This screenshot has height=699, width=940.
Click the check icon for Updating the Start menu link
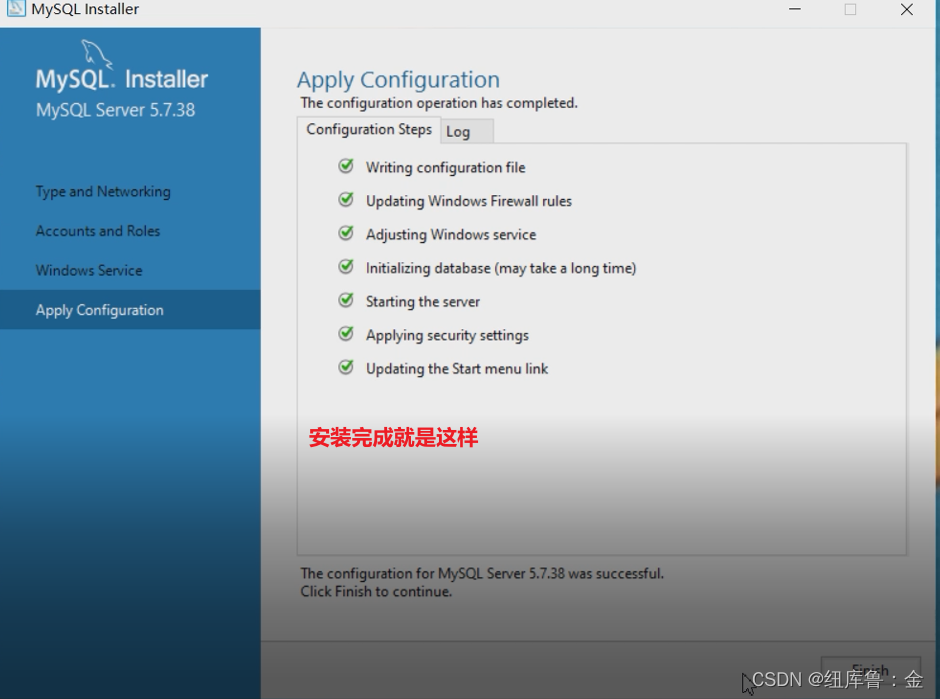[x=346, y=367]
